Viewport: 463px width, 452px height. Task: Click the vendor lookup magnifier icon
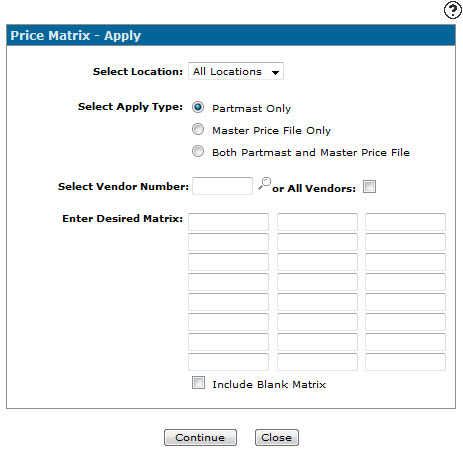[x=265, y=184]
